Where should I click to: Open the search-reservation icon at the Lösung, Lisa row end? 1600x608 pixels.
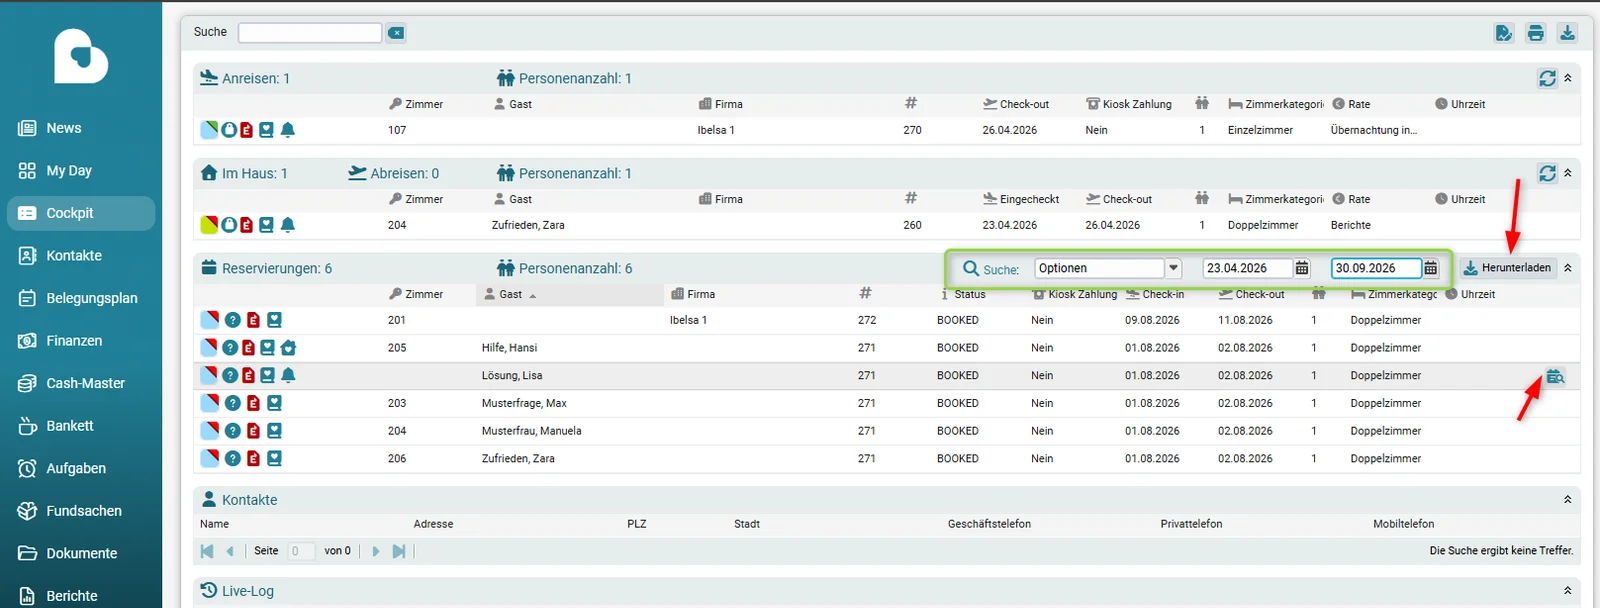[1555, 376]
